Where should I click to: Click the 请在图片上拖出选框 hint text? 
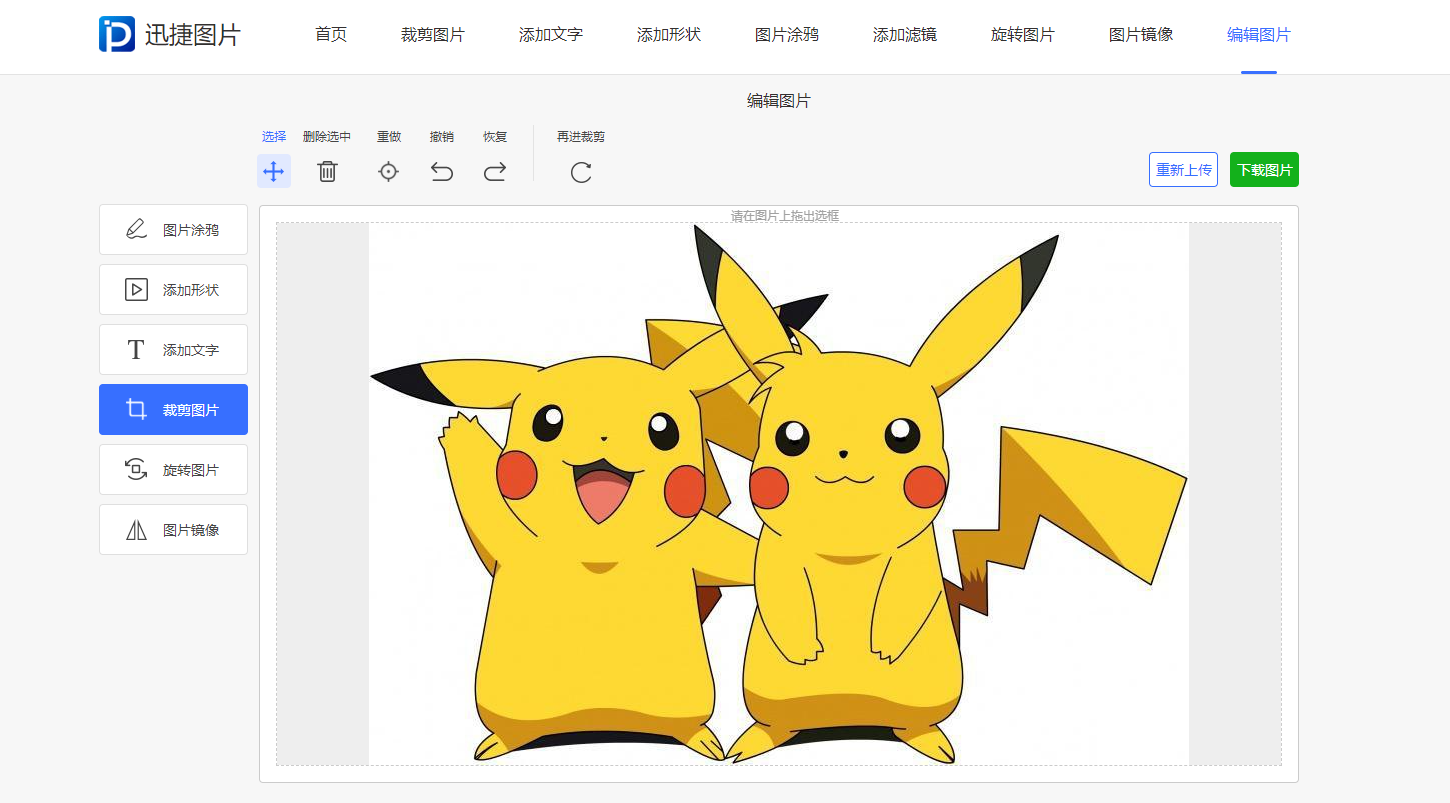785,216
